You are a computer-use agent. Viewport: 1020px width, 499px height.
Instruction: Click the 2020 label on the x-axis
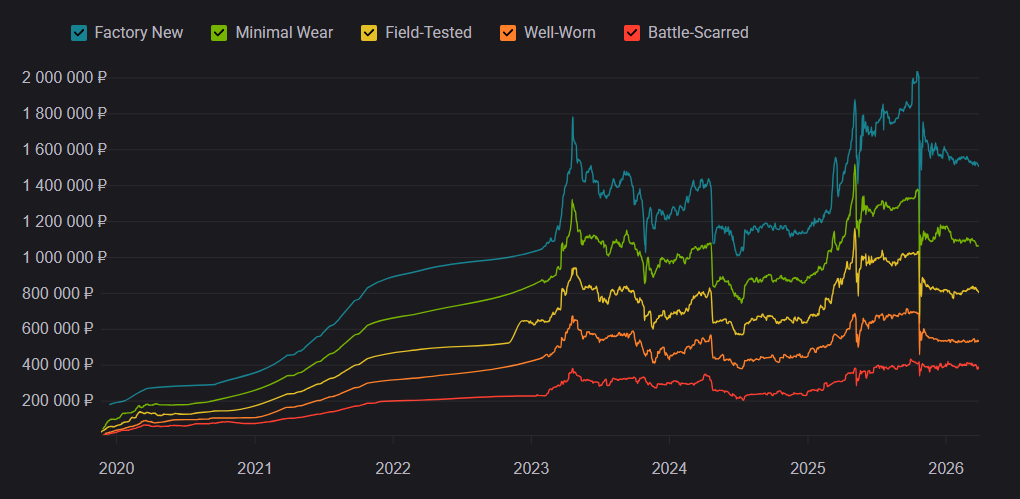[x=117, y=467]
